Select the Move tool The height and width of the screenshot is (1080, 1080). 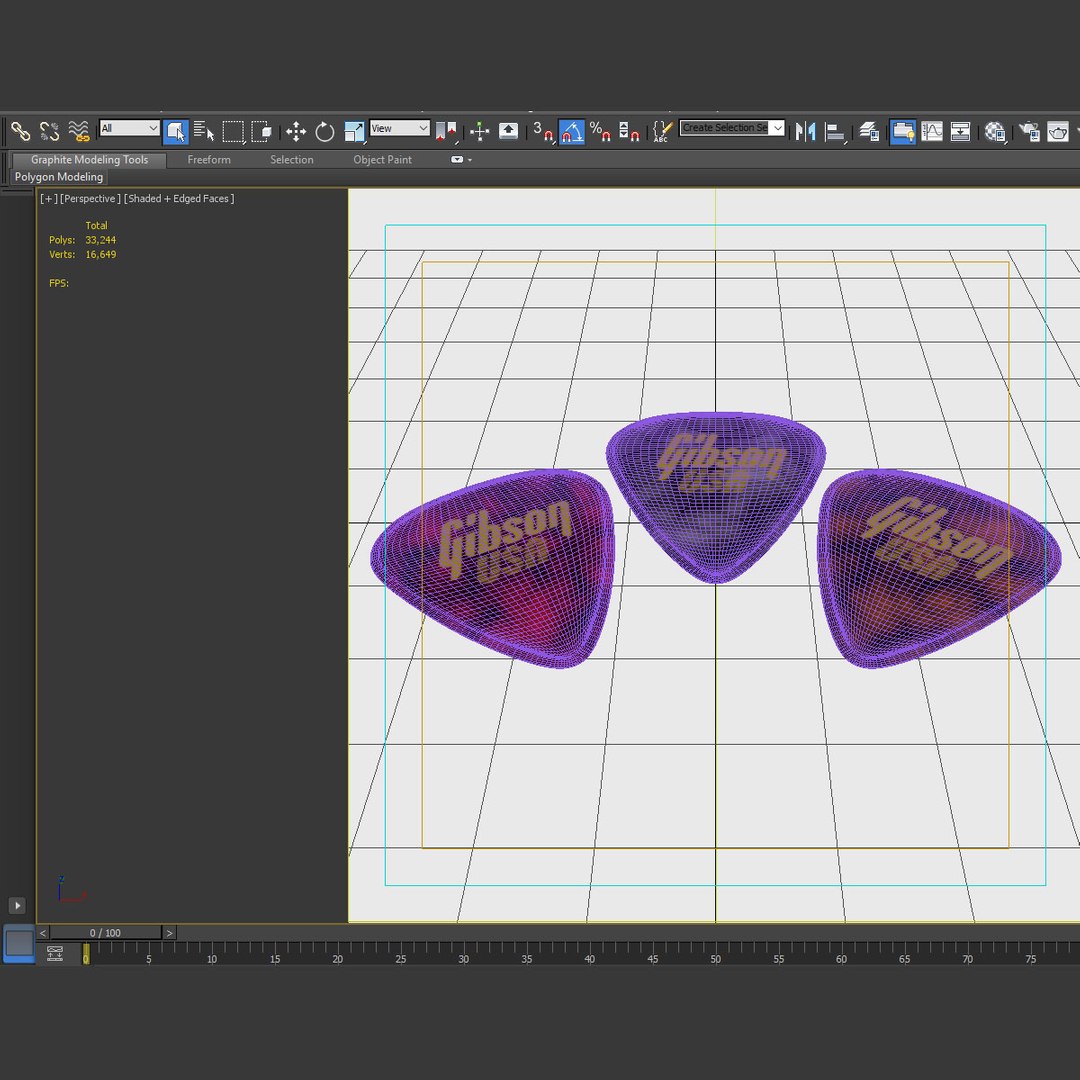pos(296,131)
